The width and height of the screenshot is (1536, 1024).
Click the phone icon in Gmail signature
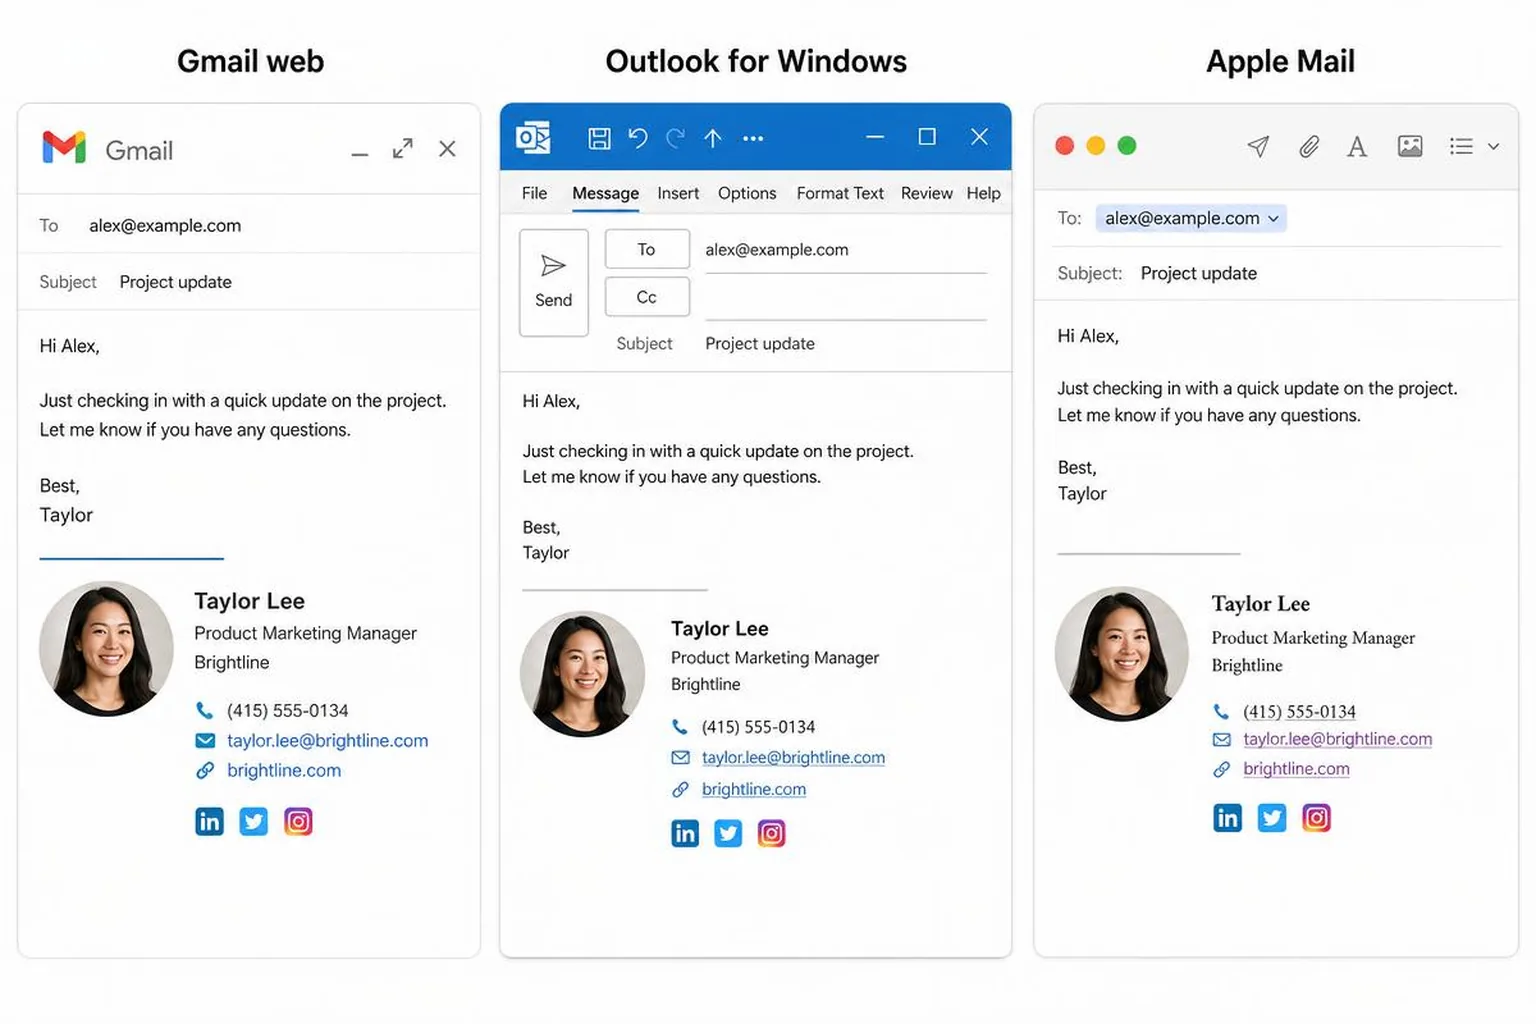205,711
